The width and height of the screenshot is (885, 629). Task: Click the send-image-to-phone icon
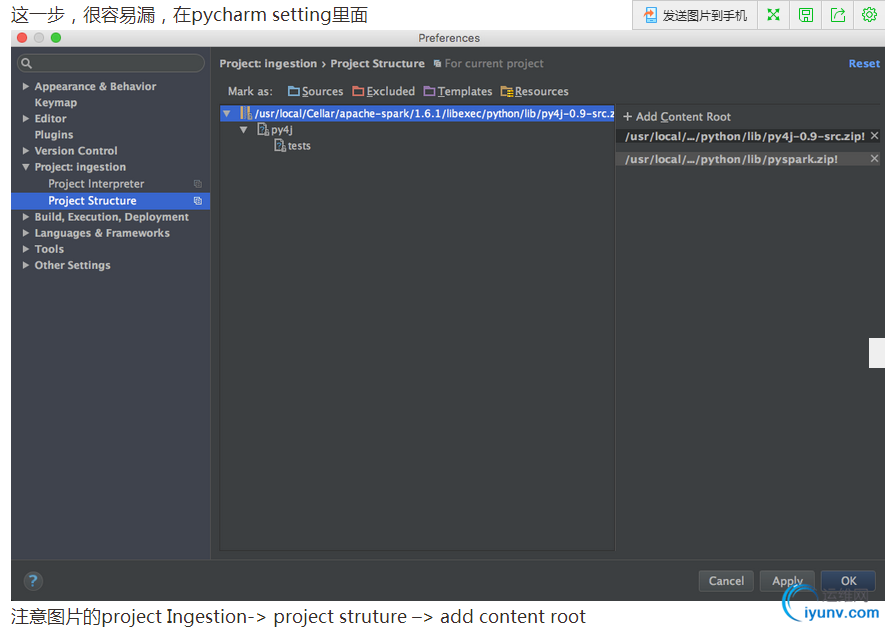coord(650,15)
